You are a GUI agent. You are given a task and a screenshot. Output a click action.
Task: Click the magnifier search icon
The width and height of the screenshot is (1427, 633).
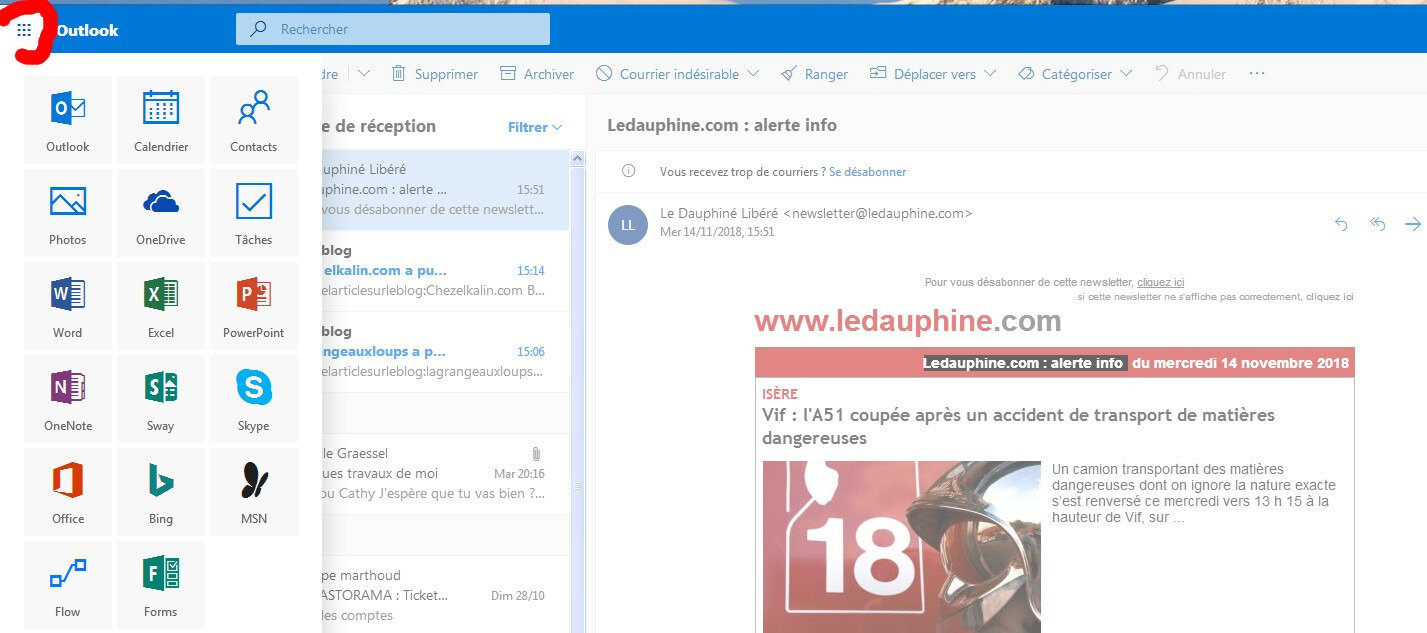[258, 29]
